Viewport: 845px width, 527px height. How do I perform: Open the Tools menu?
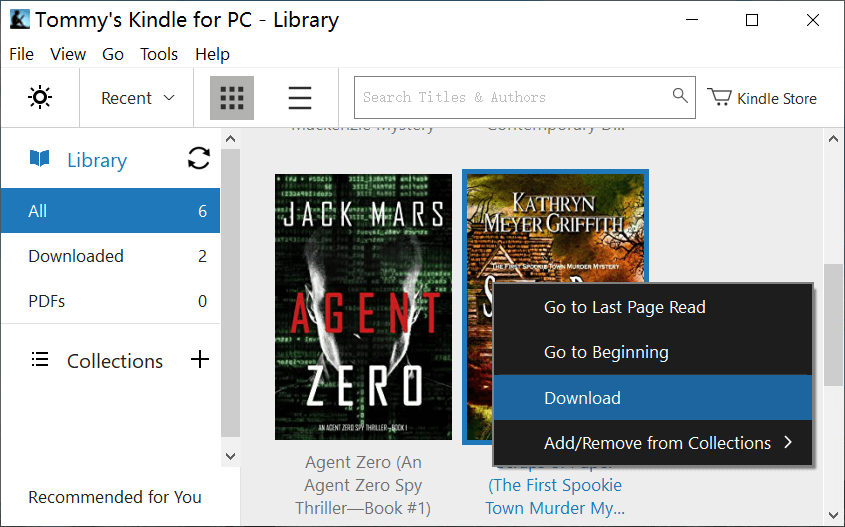click(x=159, y=54)
